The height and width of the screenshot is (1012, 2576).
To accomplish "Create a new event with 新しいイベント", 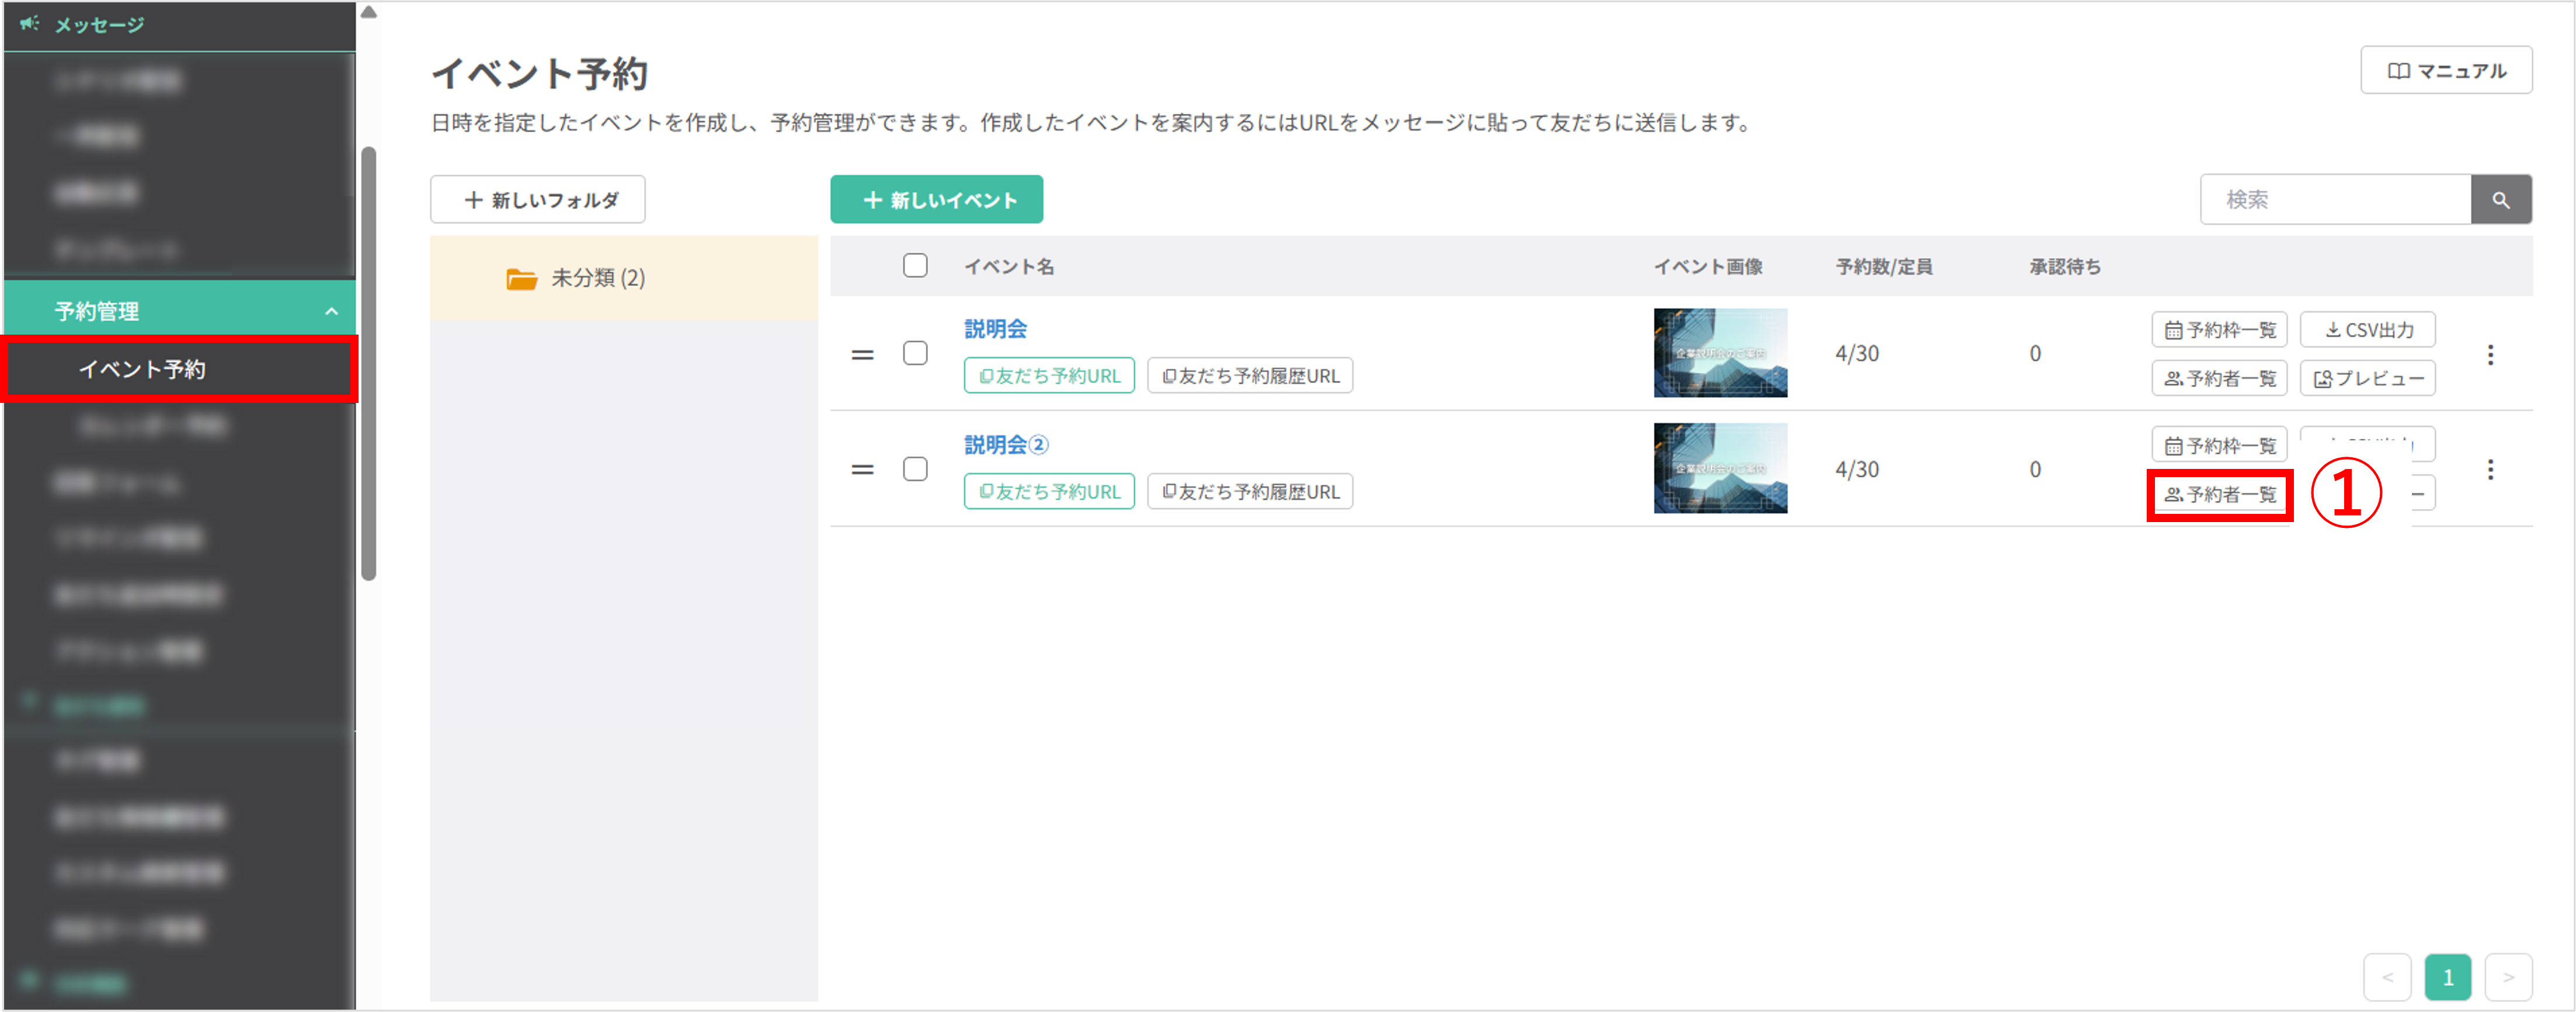I will (936, 200).
